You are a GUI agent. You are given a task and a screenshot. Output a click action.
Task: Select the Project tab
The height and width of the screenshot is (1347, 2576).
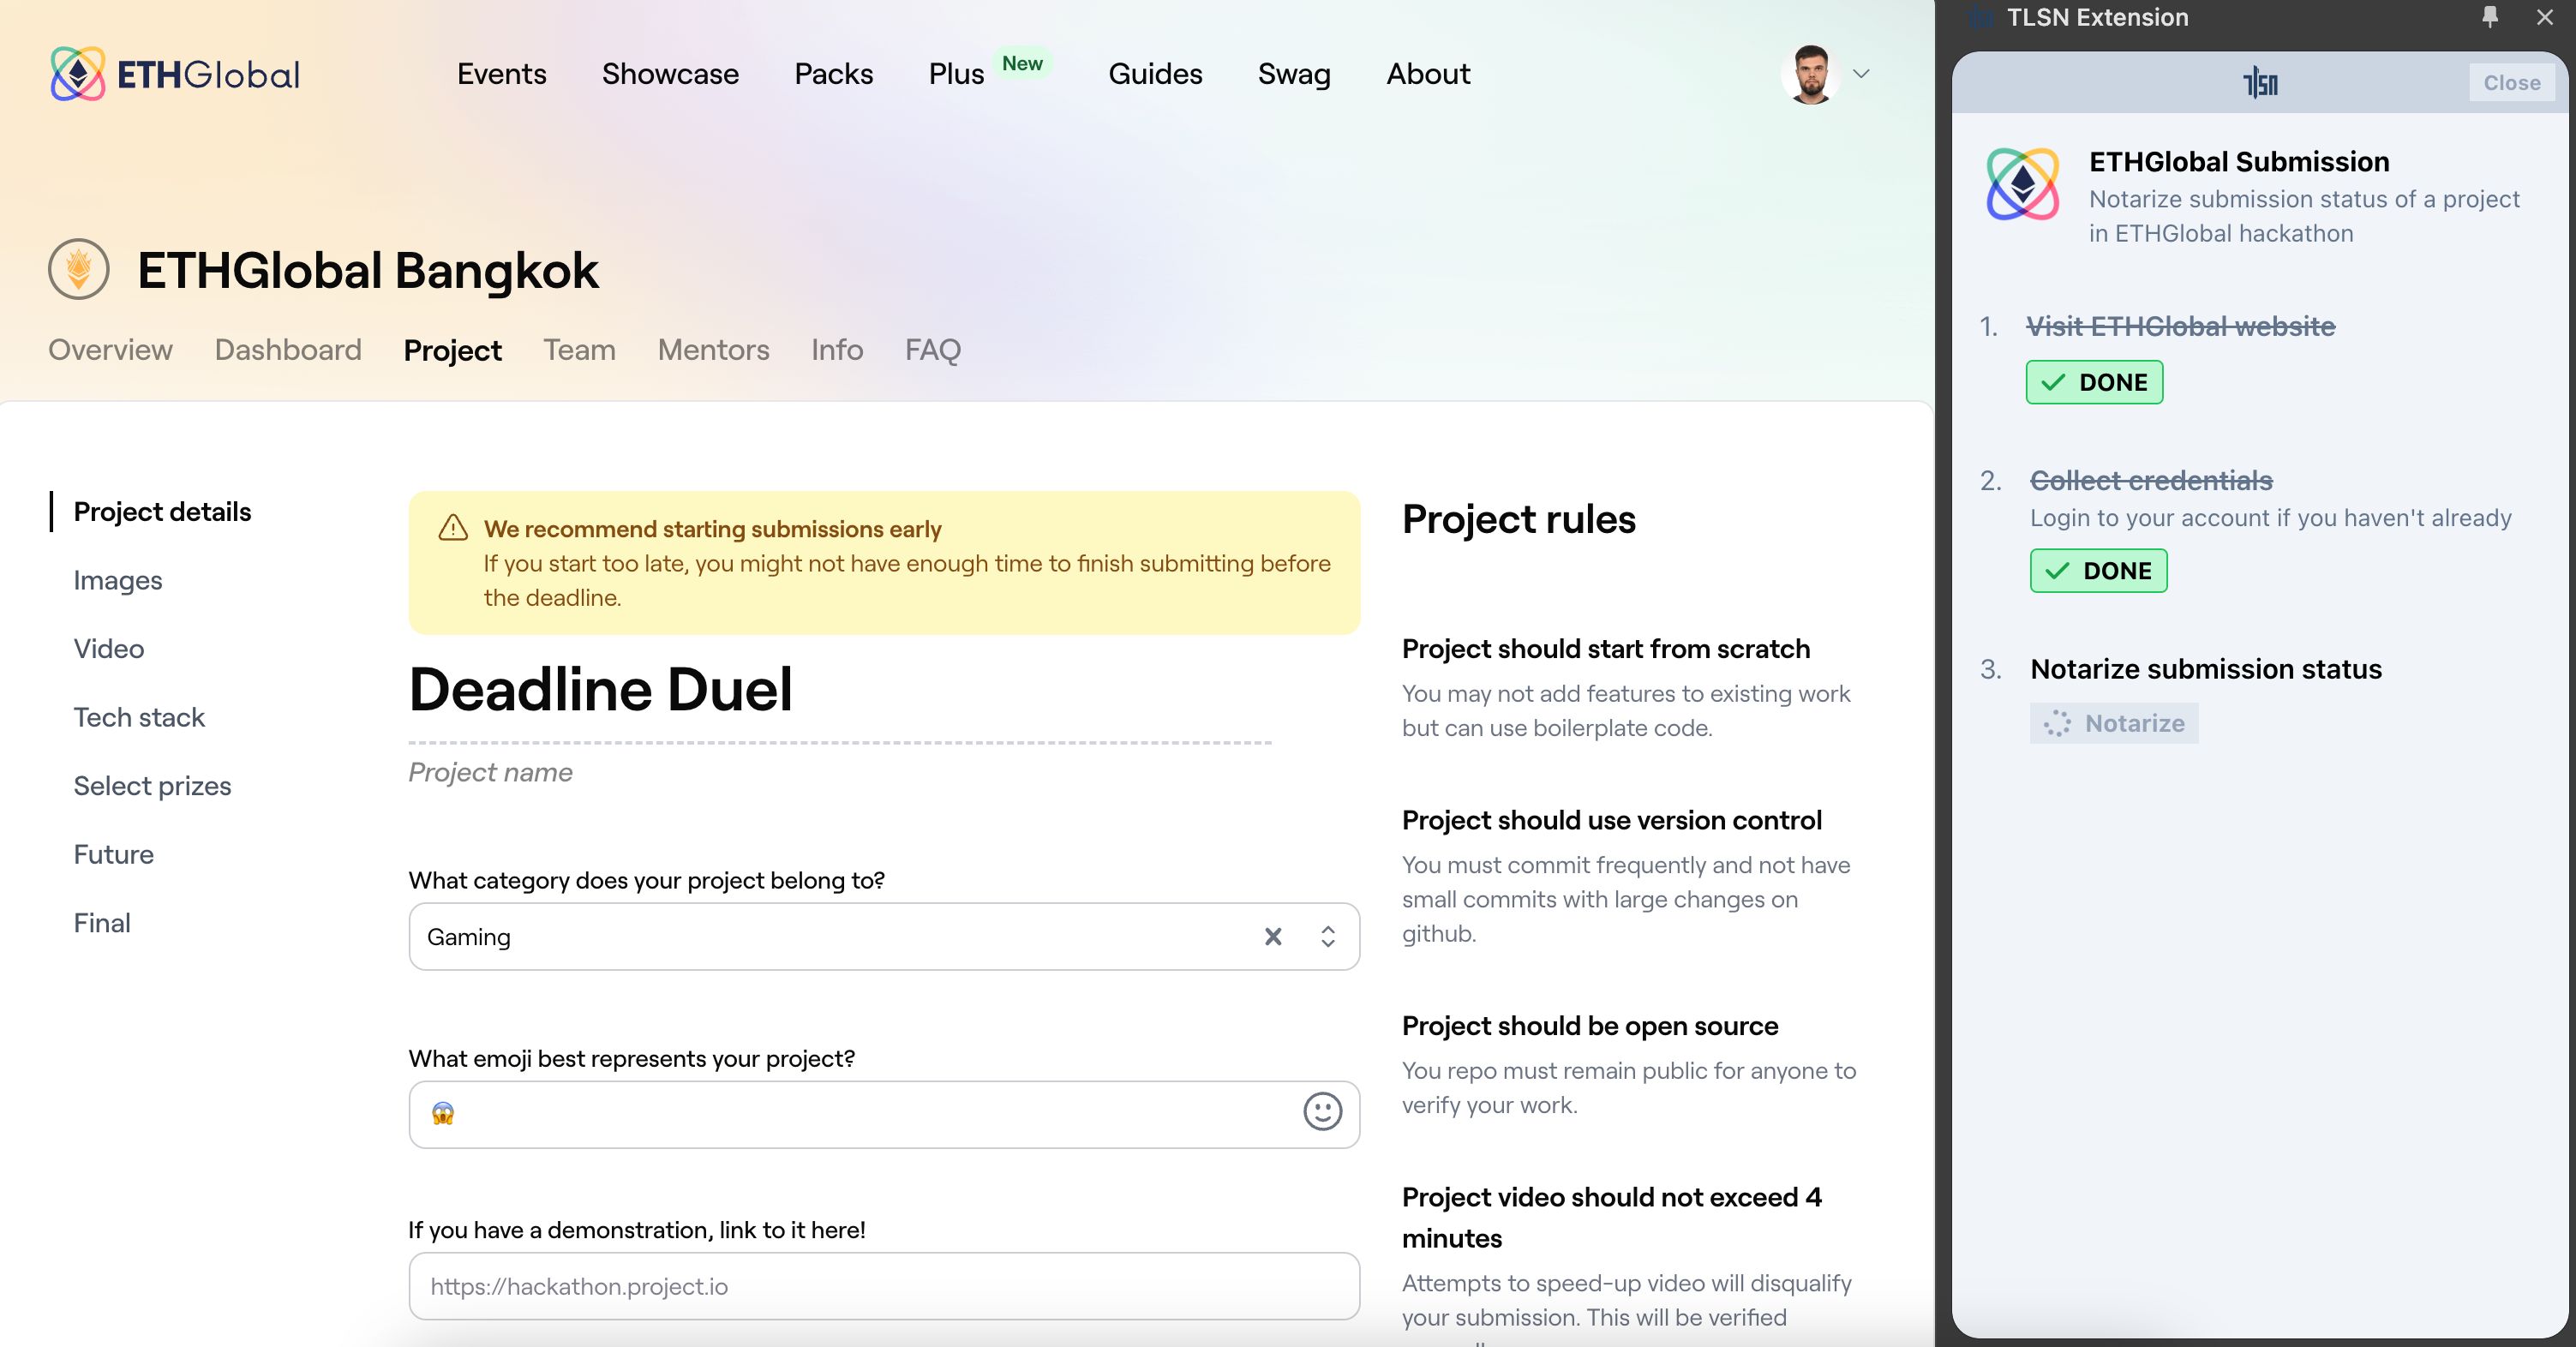pyautogui.click(x=452, y=350)
